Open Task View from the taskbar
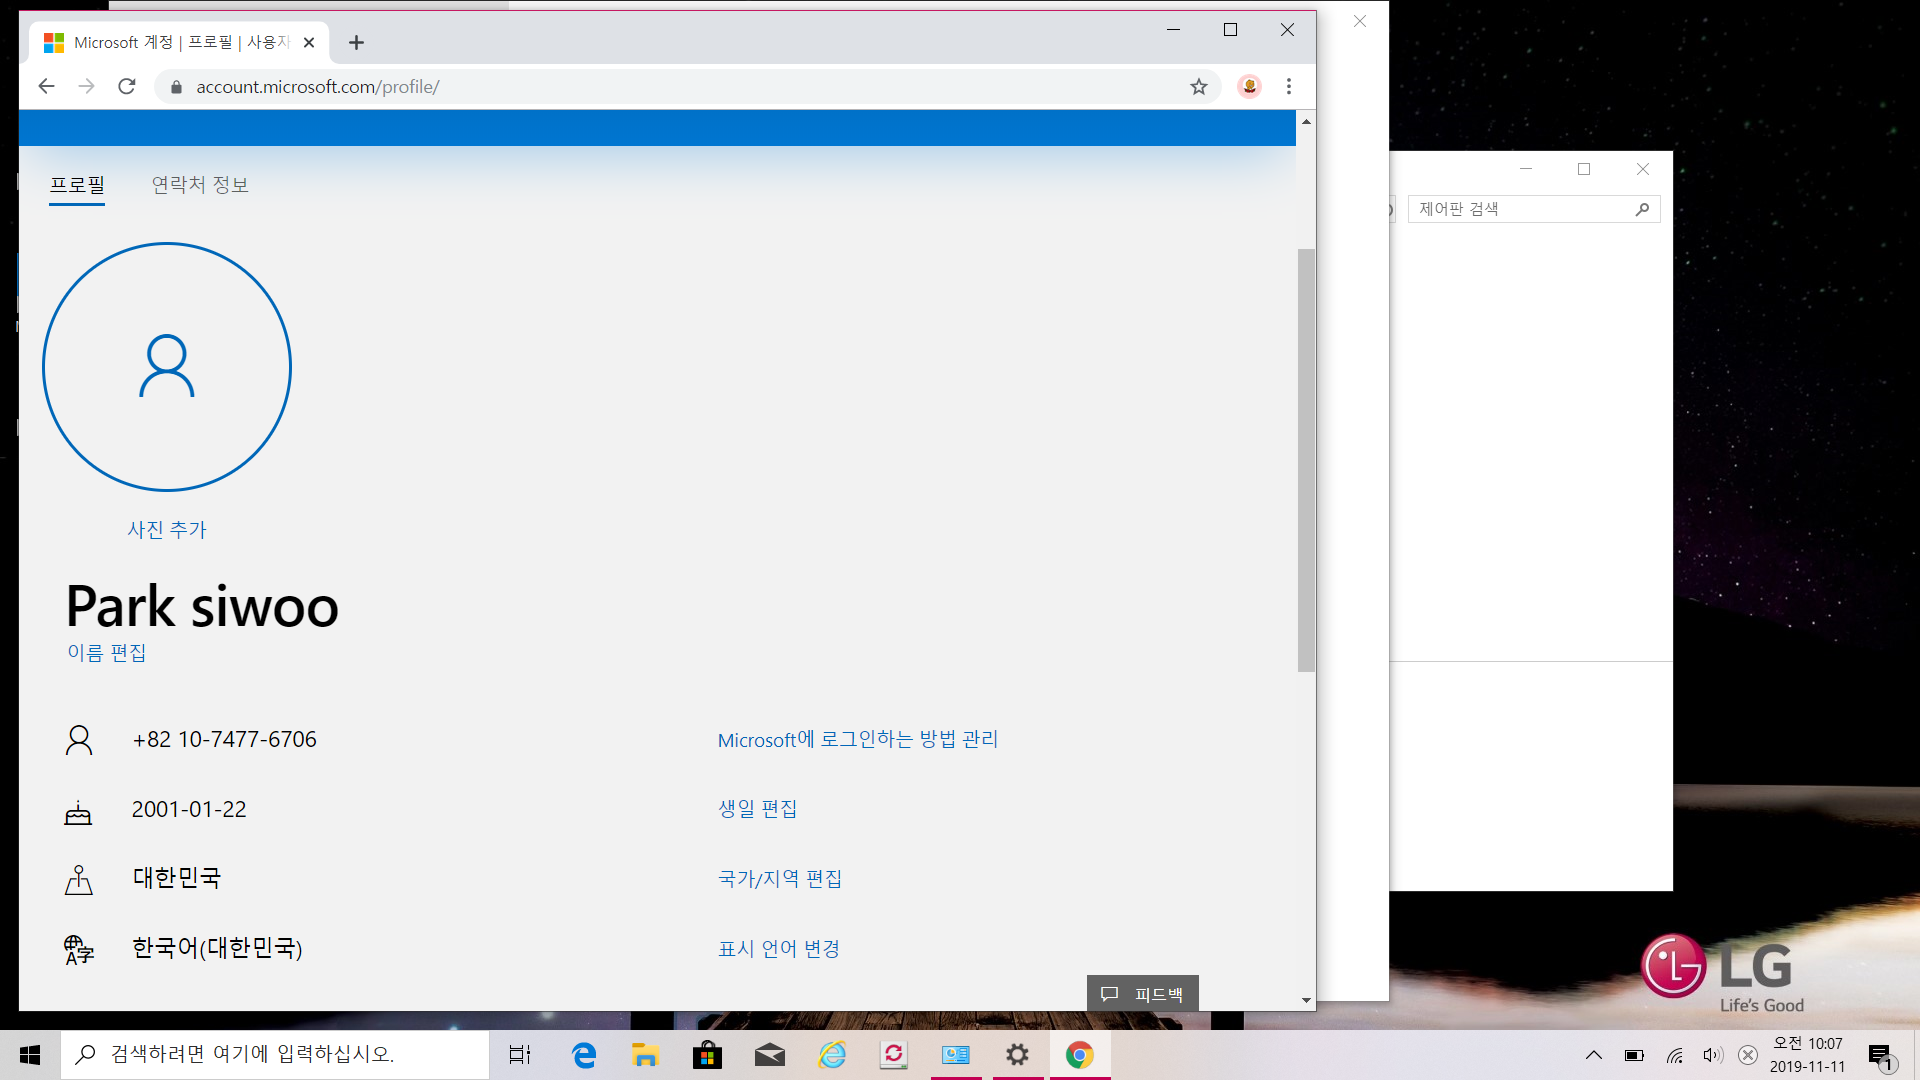Image resolution: width=1920 pixels, height=1080 pixels. click(519, 1054)
